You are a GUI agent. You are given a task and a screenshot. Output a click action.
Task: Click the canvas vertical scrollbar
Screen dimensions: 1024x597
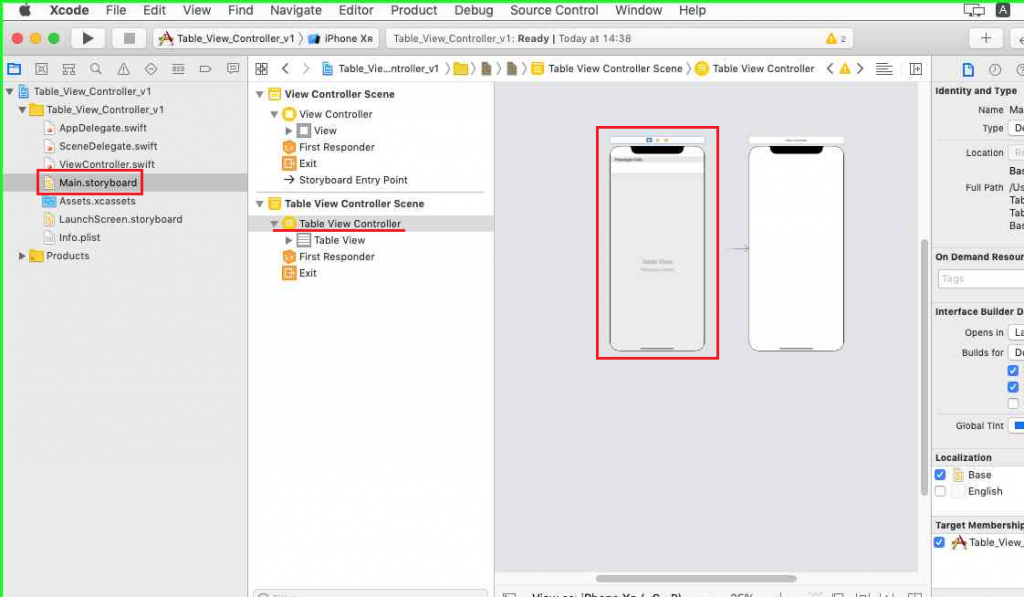[x=924, y=368]
